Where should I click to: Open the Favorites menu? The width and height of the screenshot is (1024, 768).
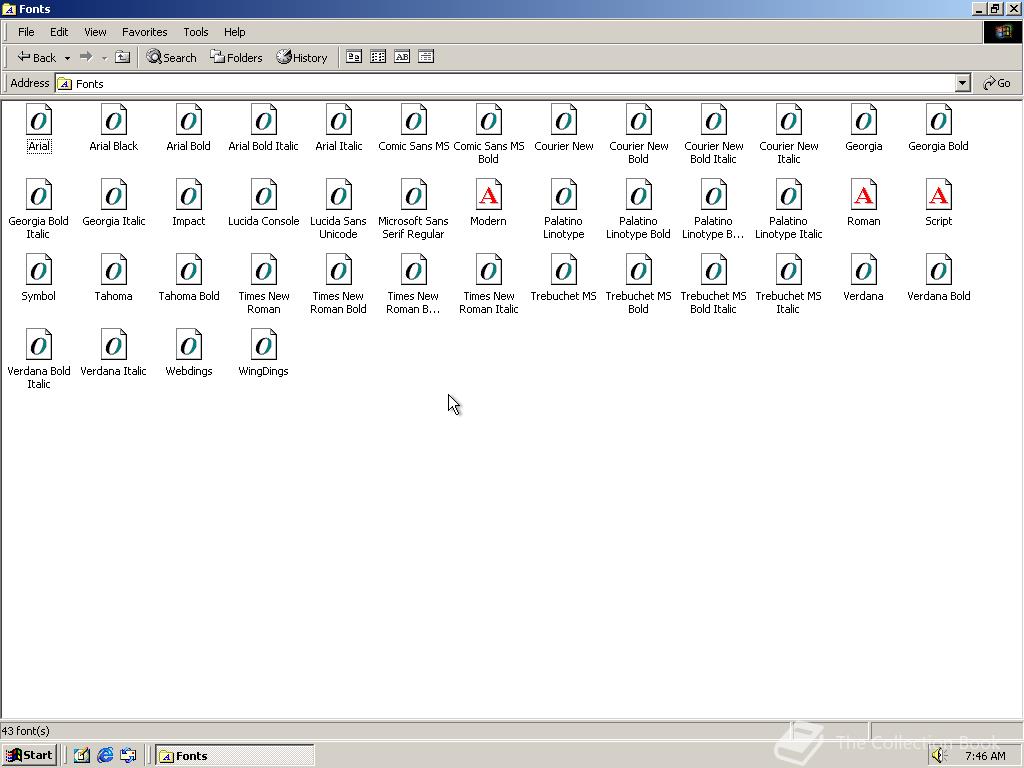point(144,32)
